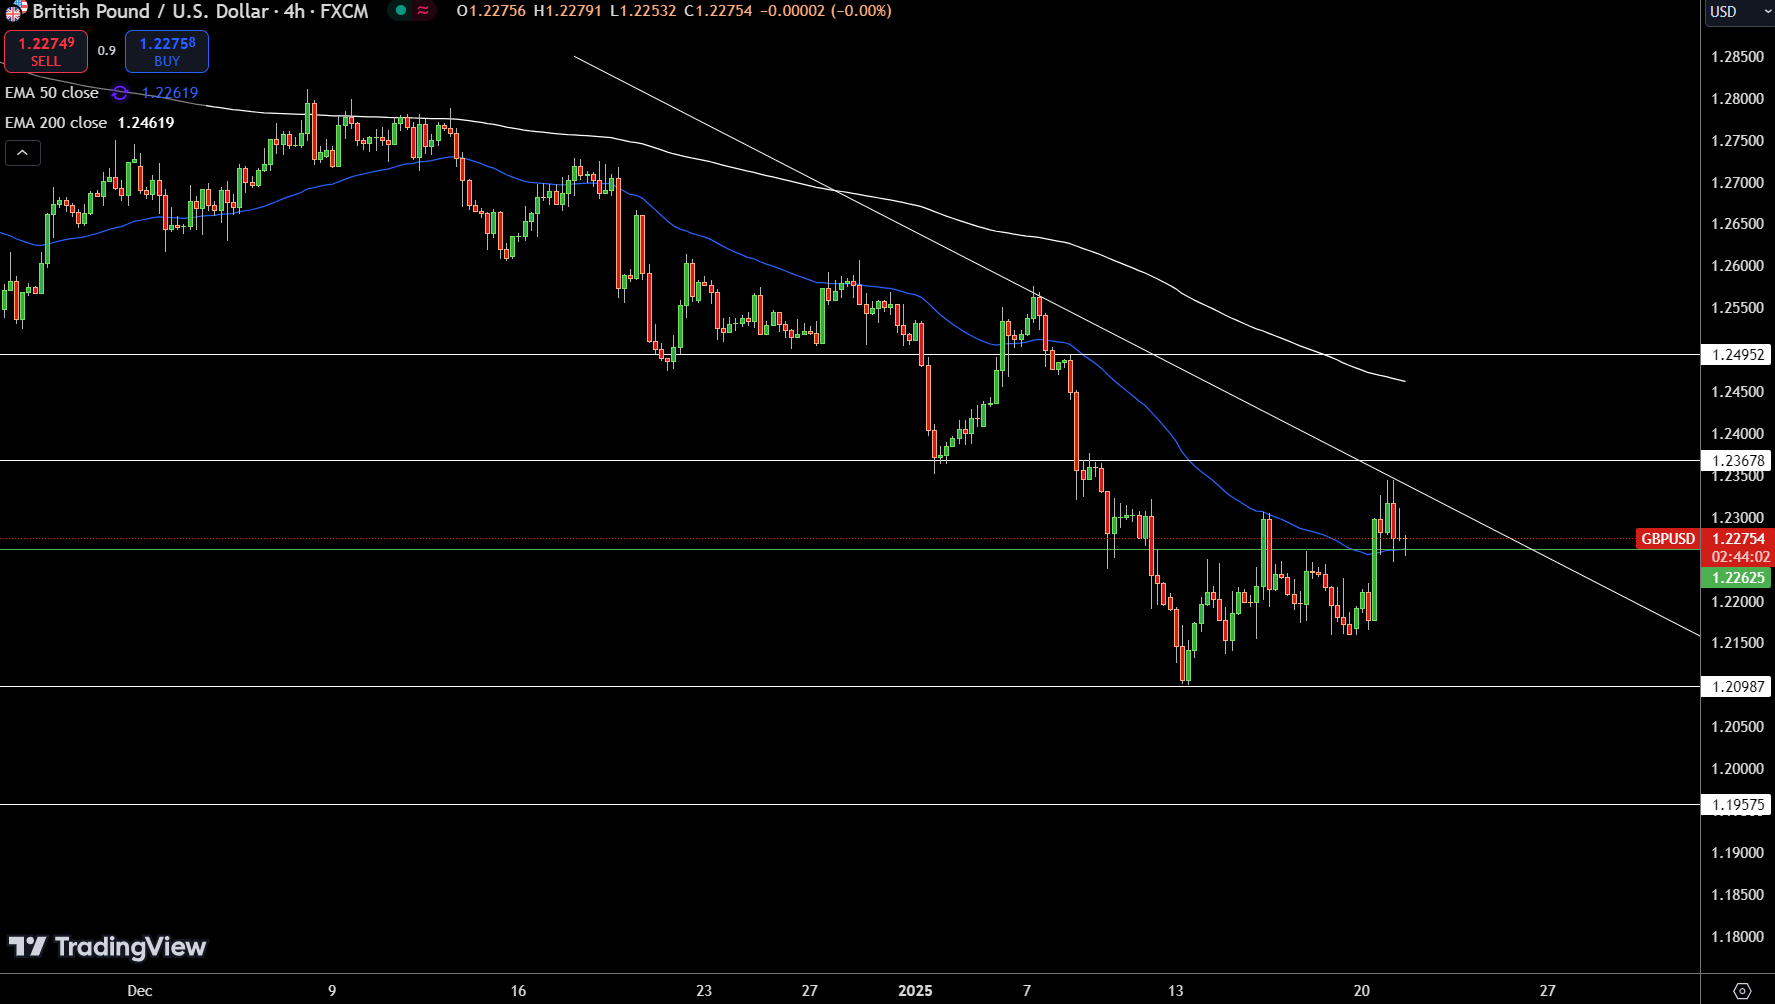Click the 1.28000 price axis label
This screenshot has width=1775, height=1004.
point(1737,99)
